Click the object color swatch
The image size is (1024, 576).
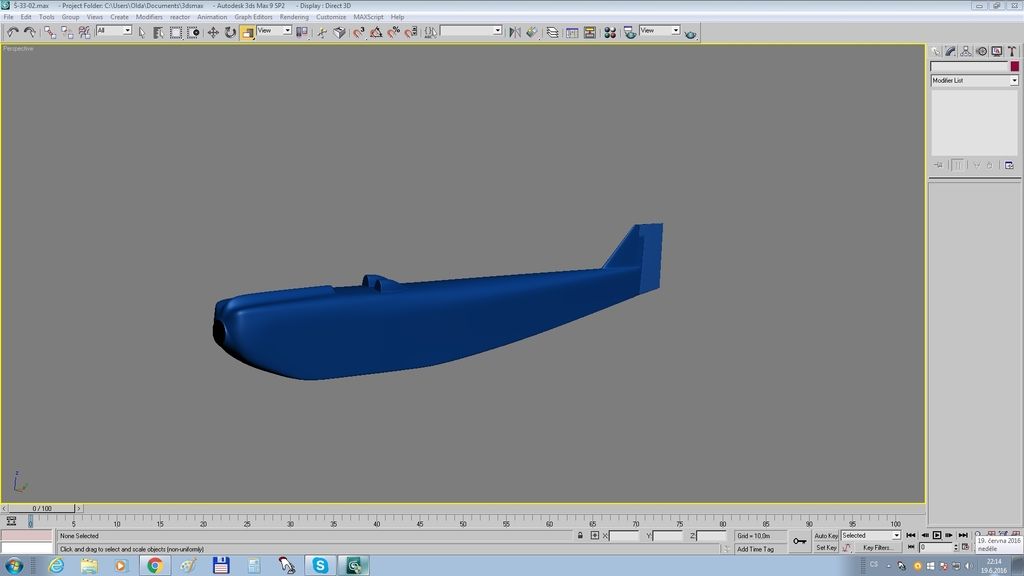click(x=1014, y=67)
